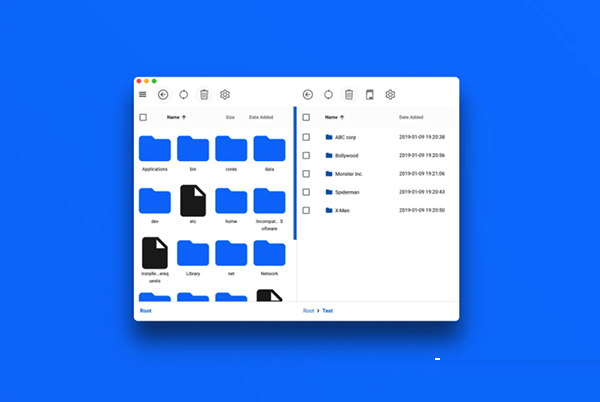Open the net folder
This screenshot has width=600, height=402.
(x=231, y=253)
